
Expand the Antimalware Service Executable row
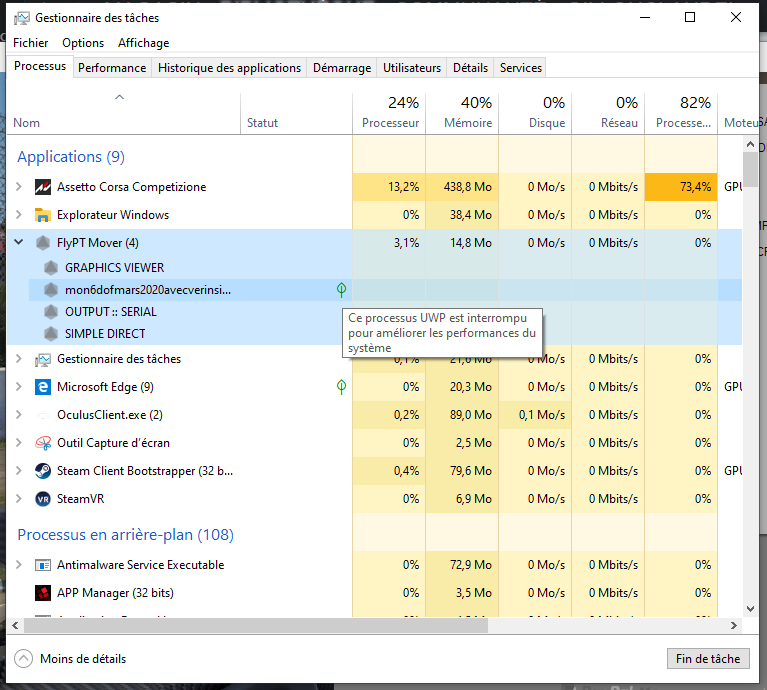coord(19,565)
